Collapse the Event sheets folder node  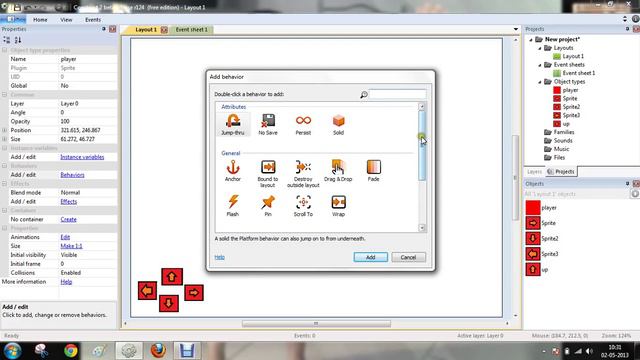[x=540, y=65]
